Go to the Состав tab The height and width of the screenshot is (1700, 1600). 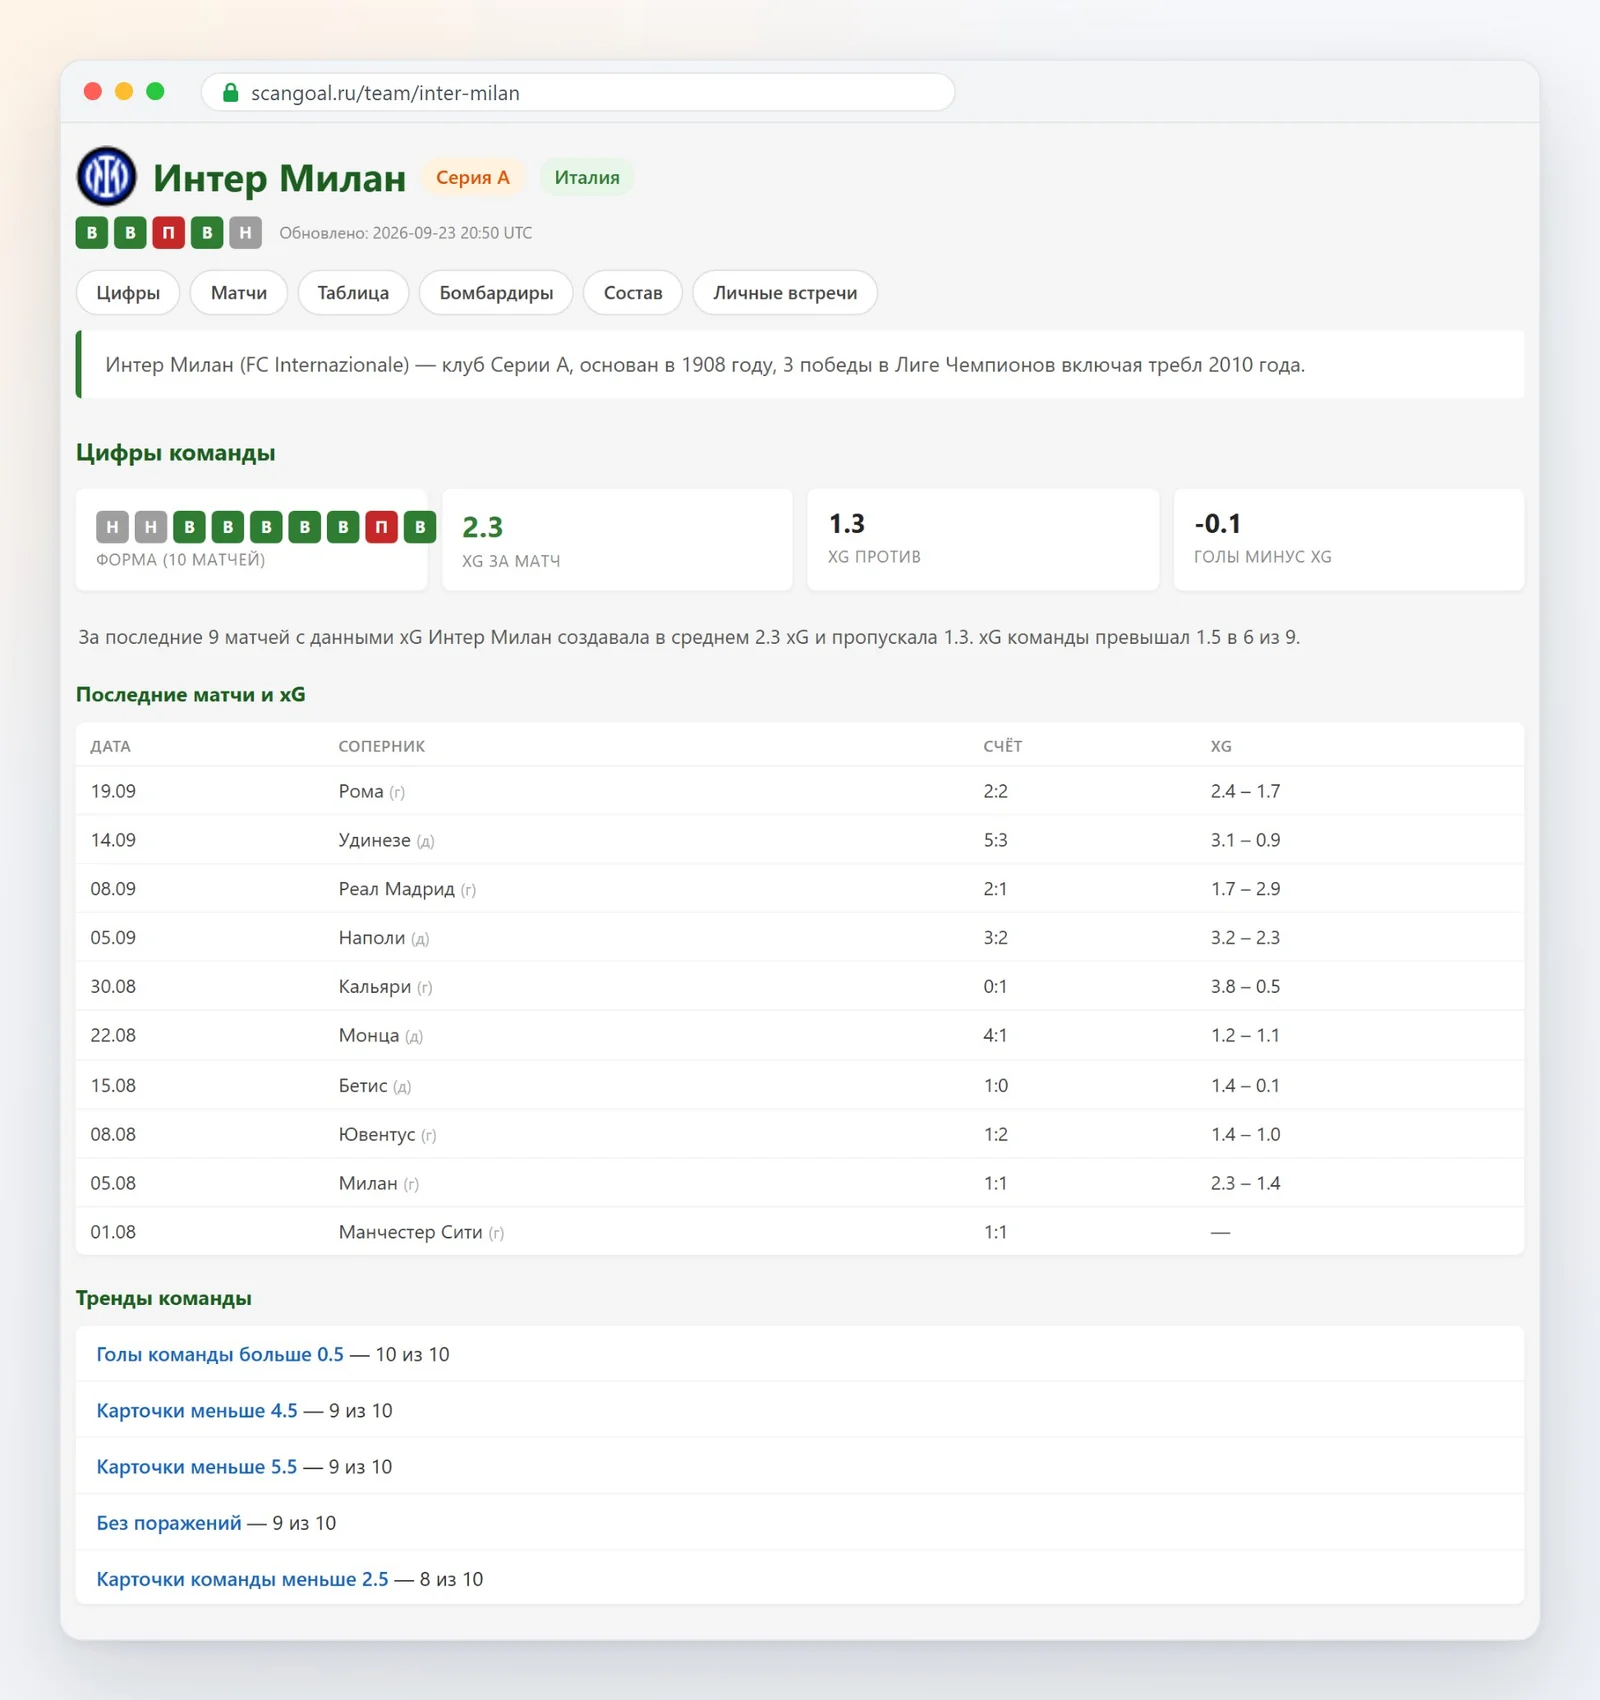[x=633, y=293]
